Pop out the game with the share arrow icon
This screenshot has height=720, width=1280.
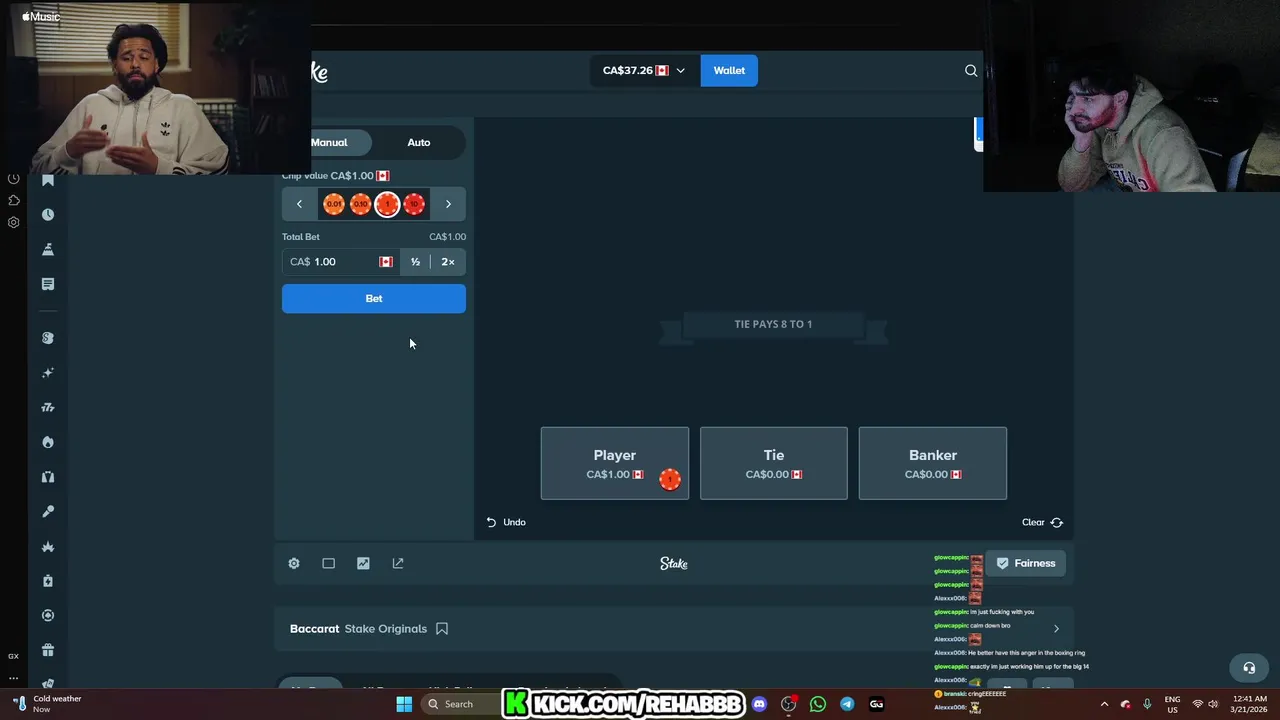click(398, 563)
